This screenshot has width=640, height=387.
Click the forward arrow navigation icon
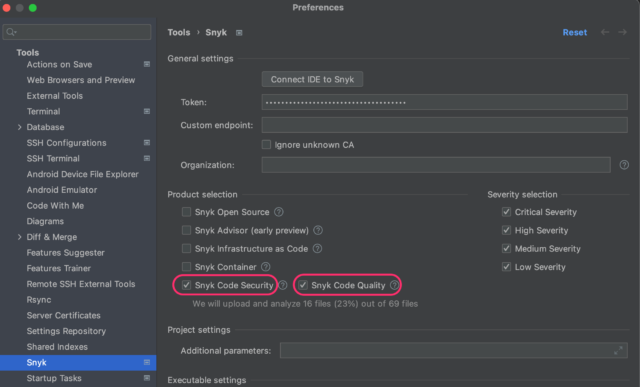[622, 32]
